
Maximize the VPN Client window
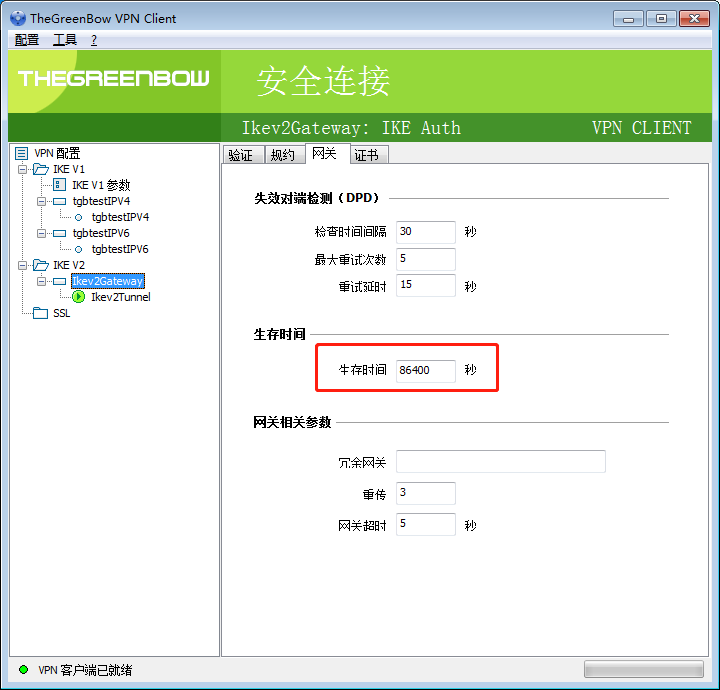click(661, 19)
